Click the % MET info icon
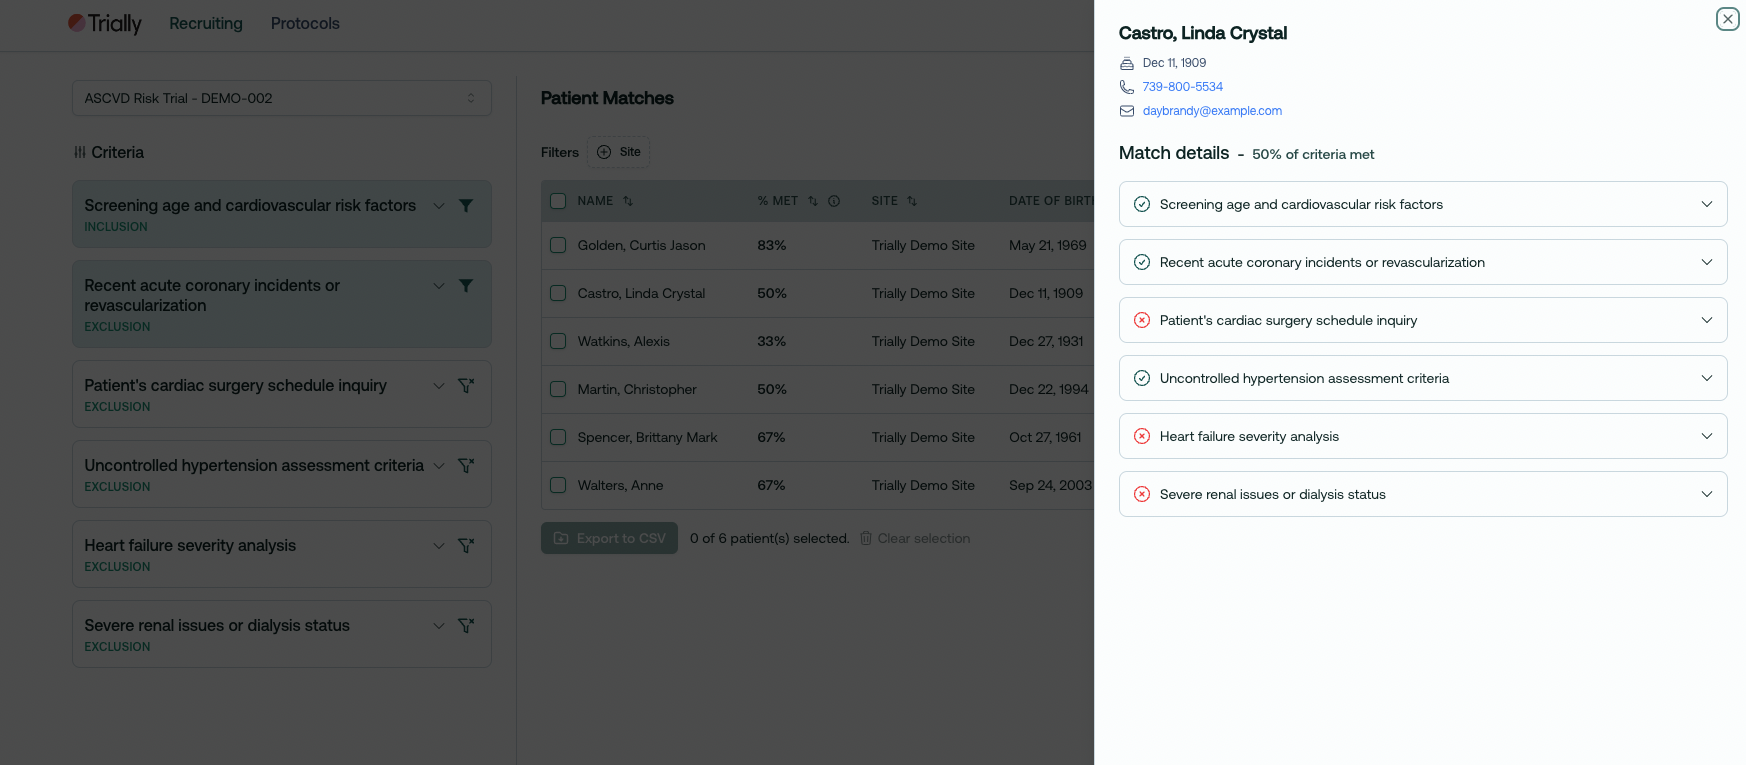The height and width of the screenshot is (765, 1746). [834, 201]
